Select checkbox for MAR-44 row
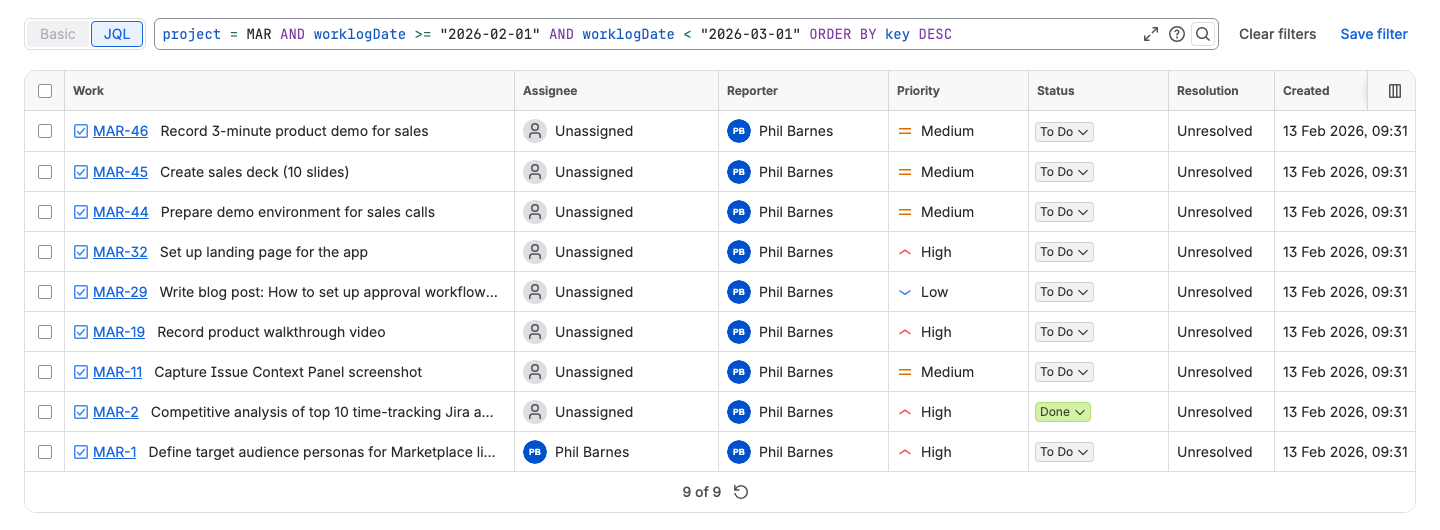The width and height of the screenshot is (1440, 530). [x=45, y=212]
